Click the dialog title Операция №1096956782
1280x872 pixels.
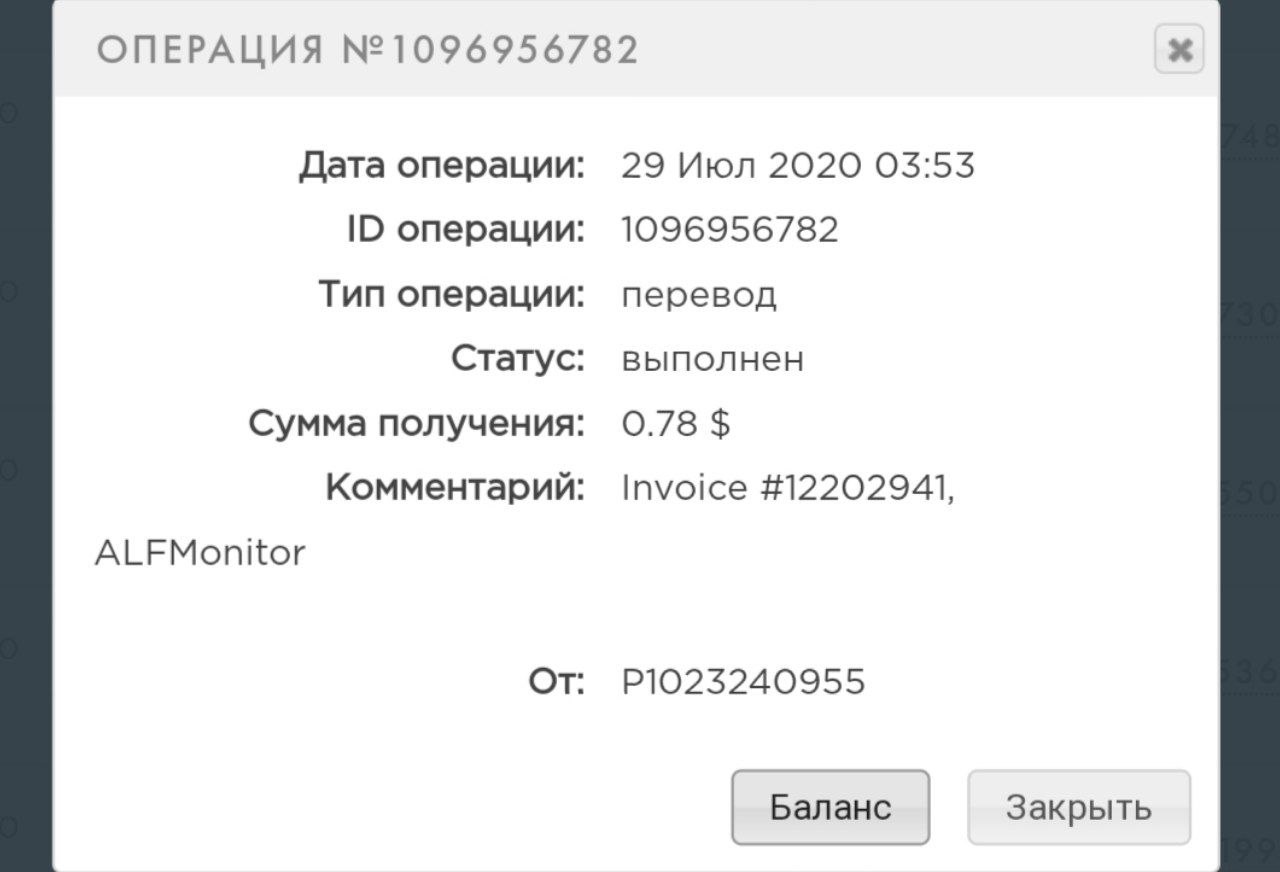point(367,49)
